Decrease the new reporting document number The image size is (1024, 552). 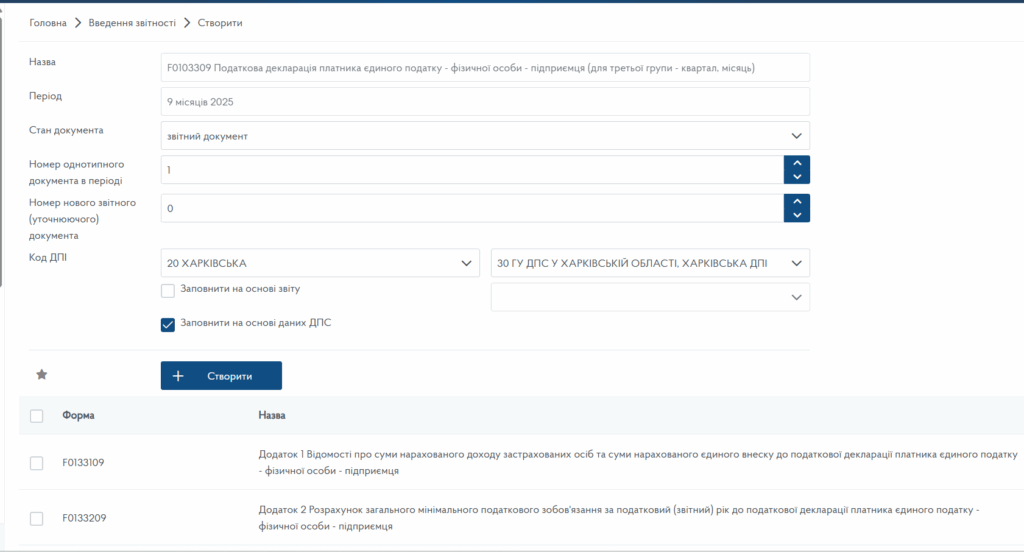(796, 215)
